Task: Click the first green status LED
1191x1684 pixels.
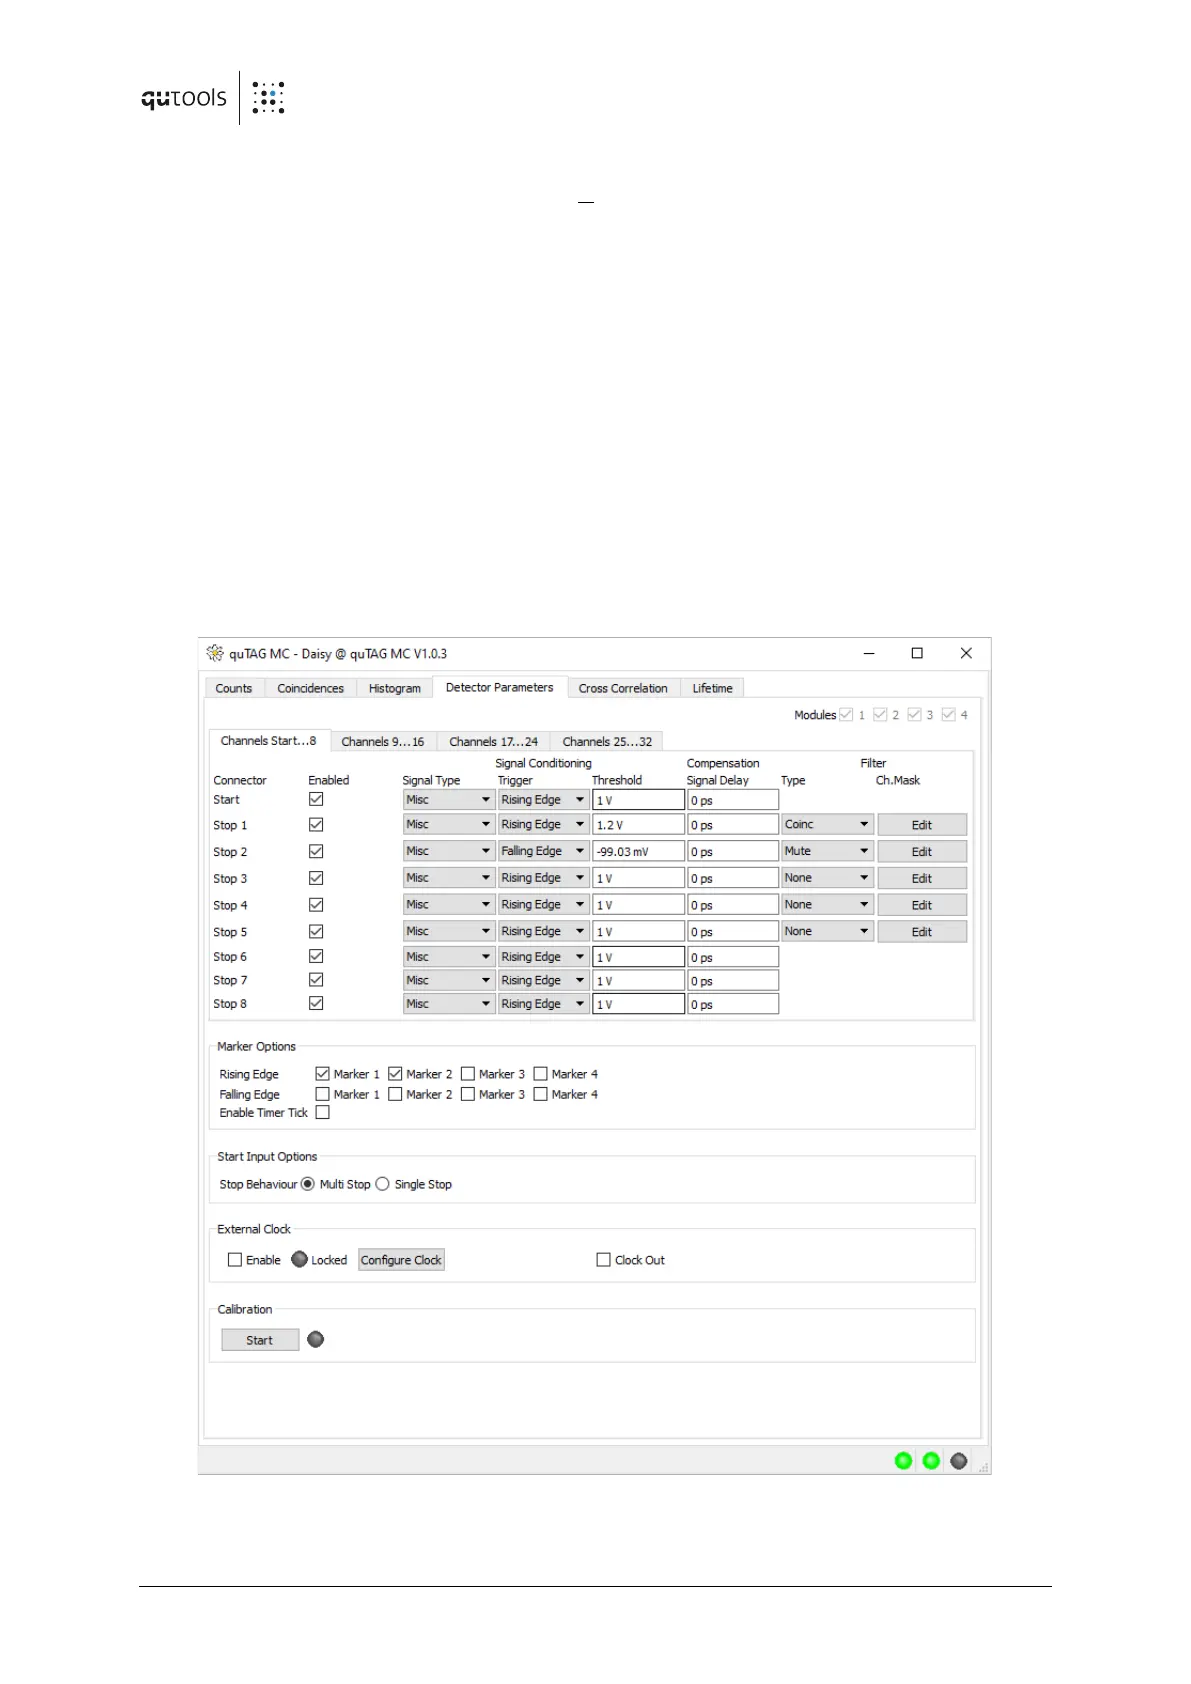Action: click(x=903, y=1461)
